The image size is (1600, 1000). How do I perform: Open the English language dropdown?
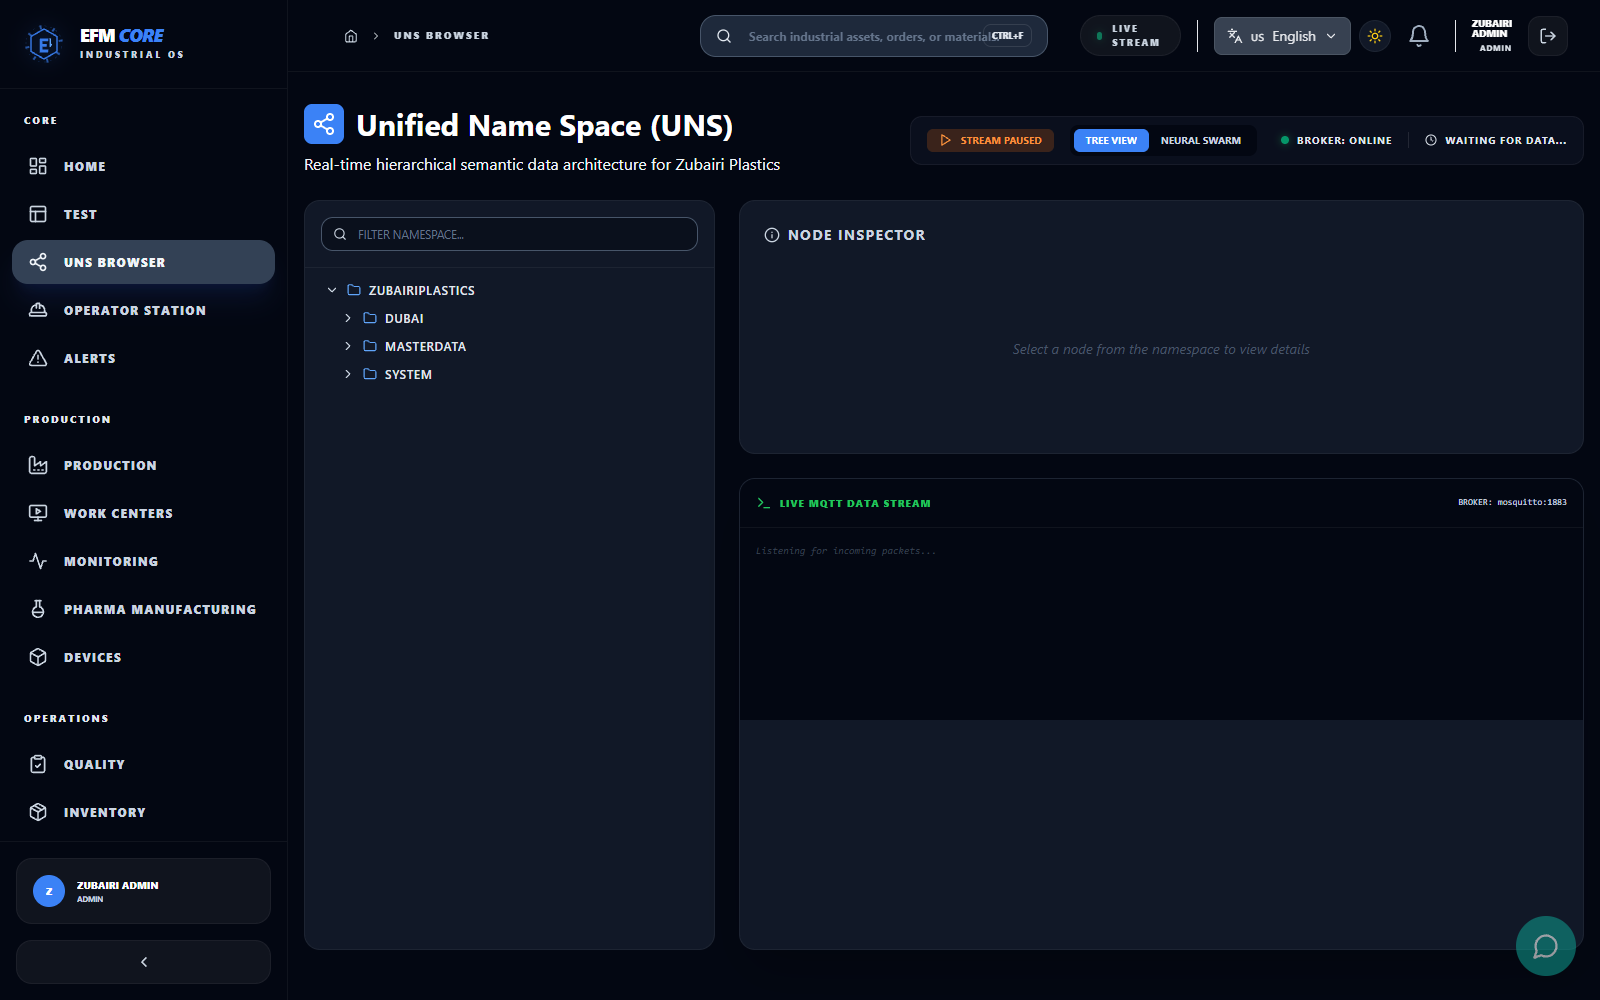tap(1281, 36)
